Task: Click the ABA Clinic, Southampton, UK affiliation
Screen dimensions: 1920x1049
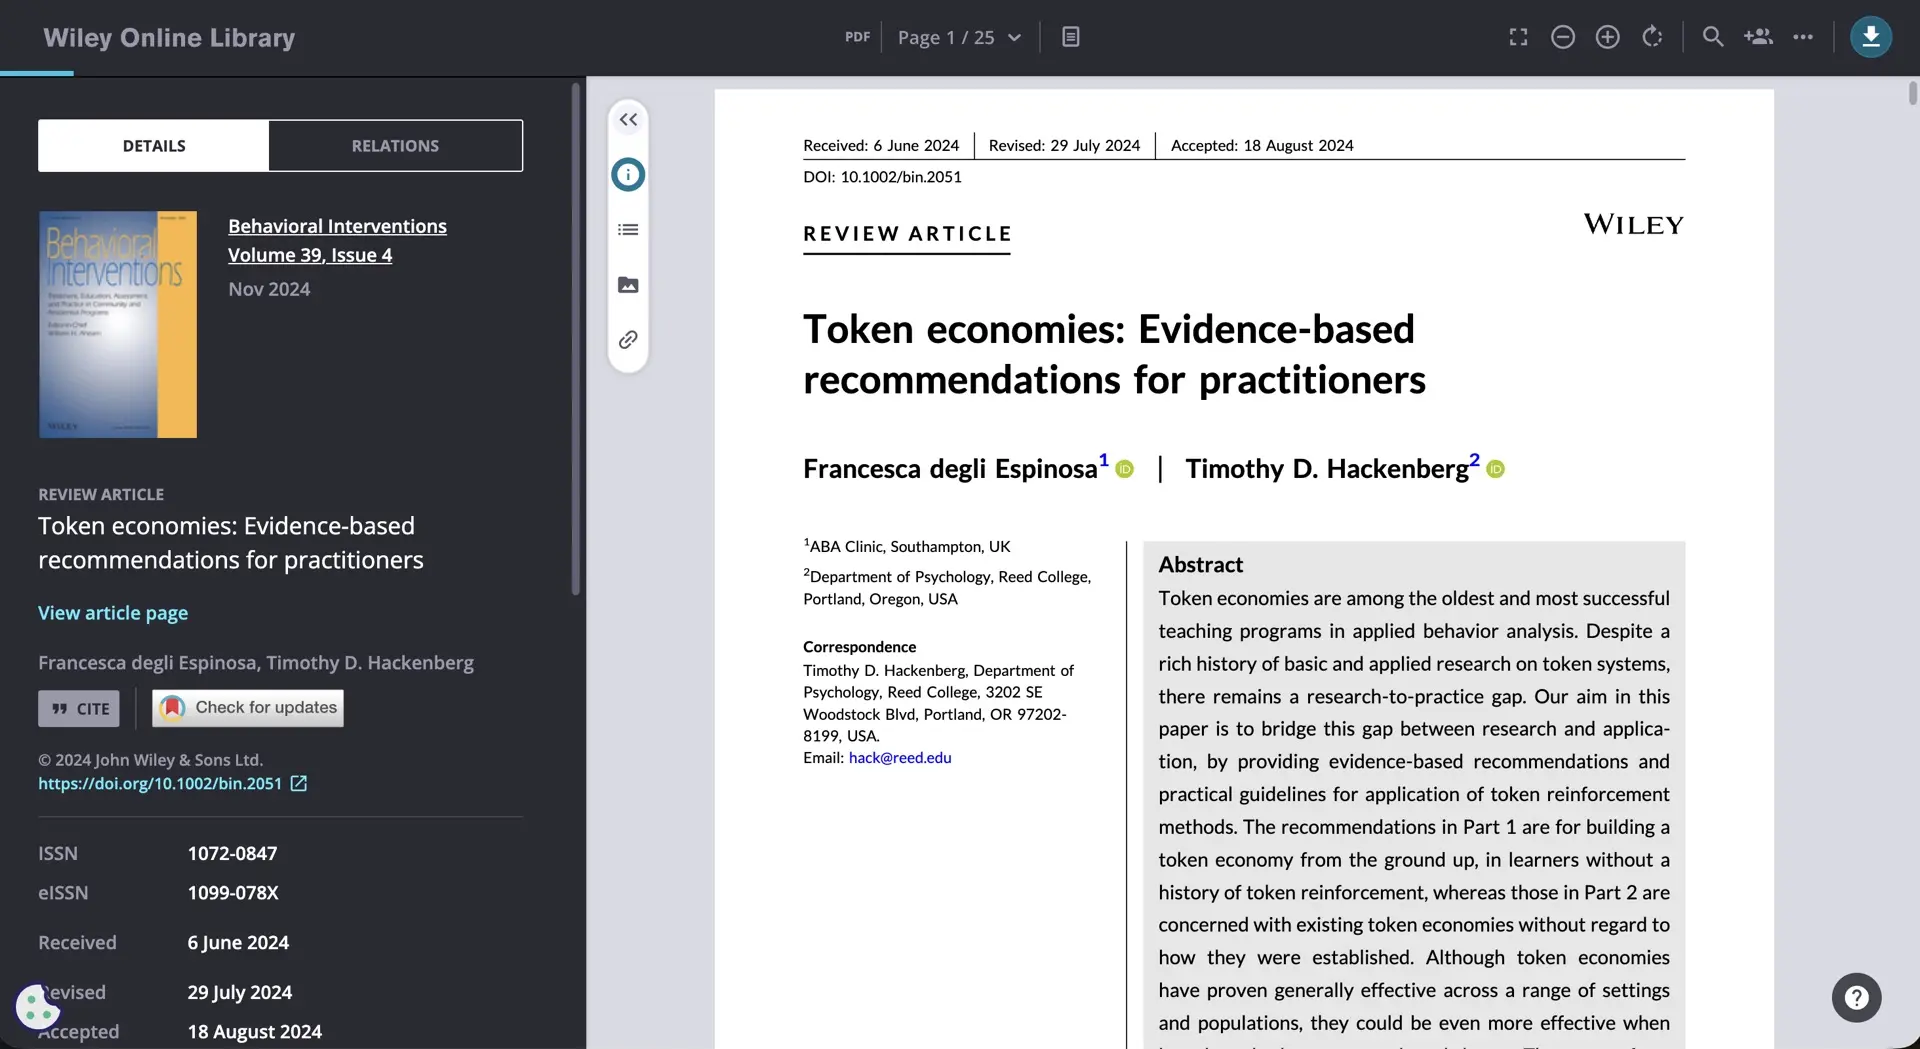Action: coord(907,546)
